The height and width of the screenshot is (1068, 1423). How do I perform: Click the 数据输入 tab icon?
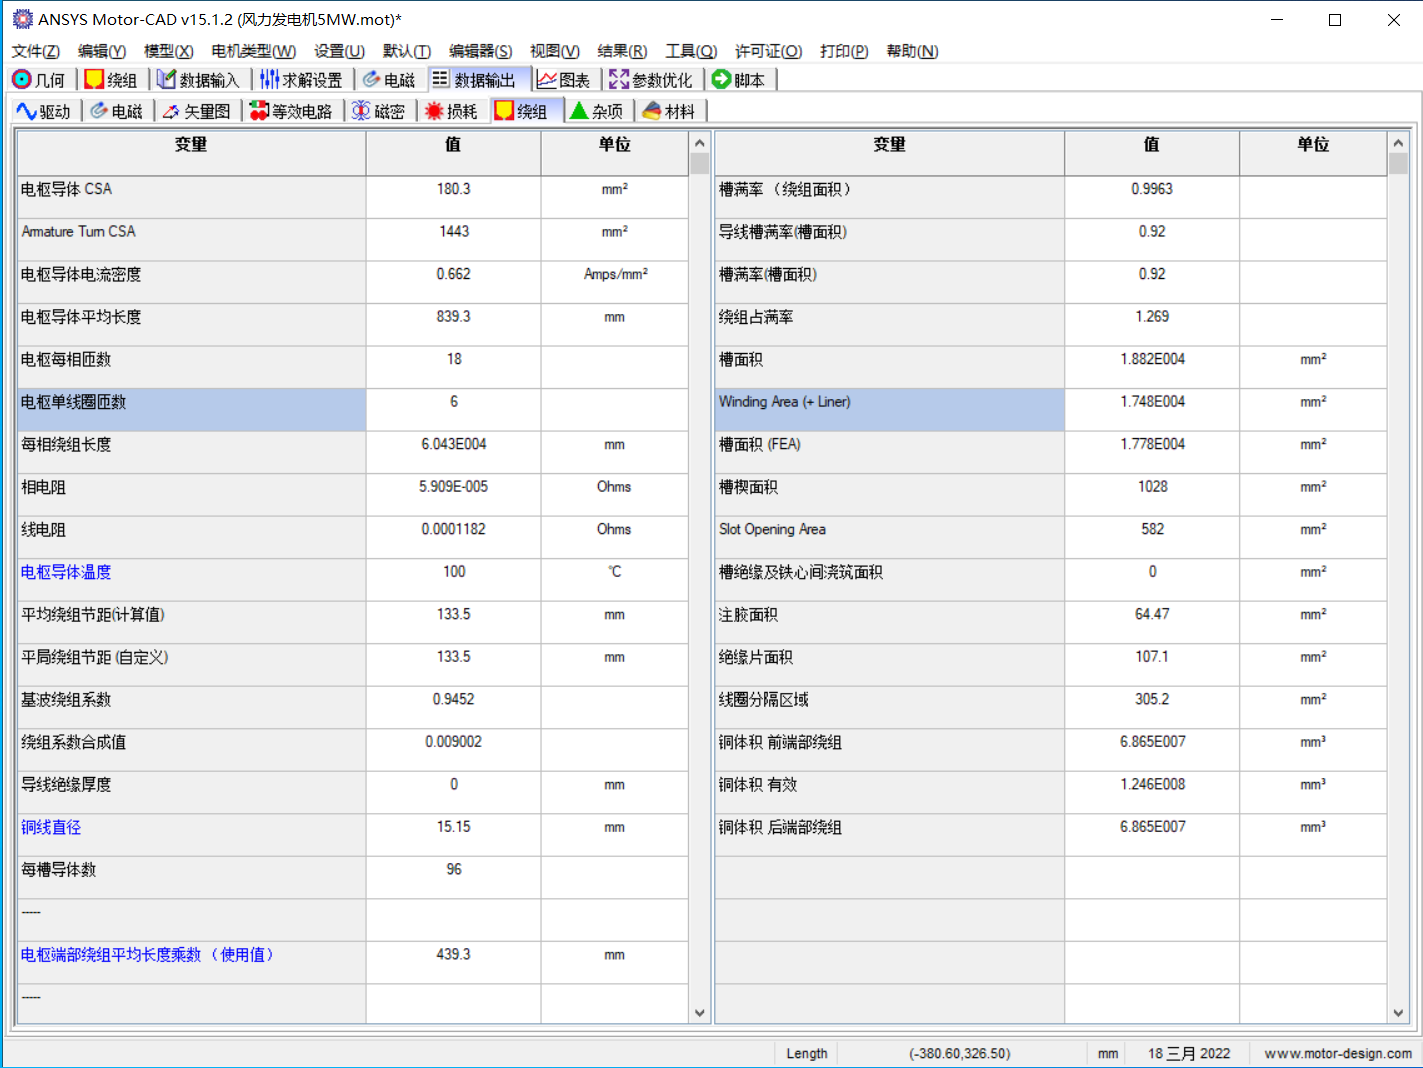(167, 80)
